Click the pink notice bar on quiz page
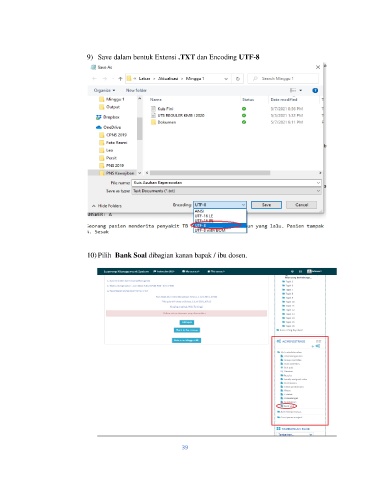This screenshot has height=480, width=370. tap(186, 313)
